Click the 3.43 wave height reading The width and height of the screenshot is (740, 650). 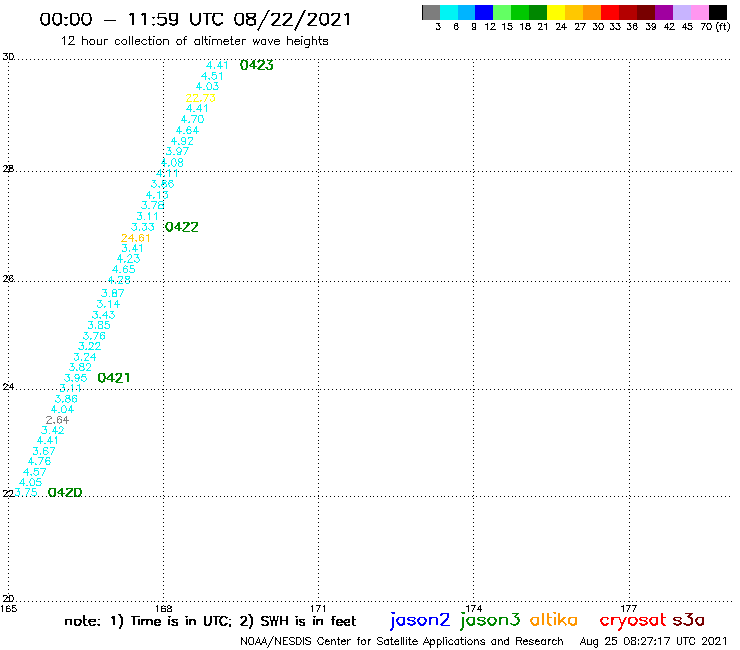[x=103, y=315]
